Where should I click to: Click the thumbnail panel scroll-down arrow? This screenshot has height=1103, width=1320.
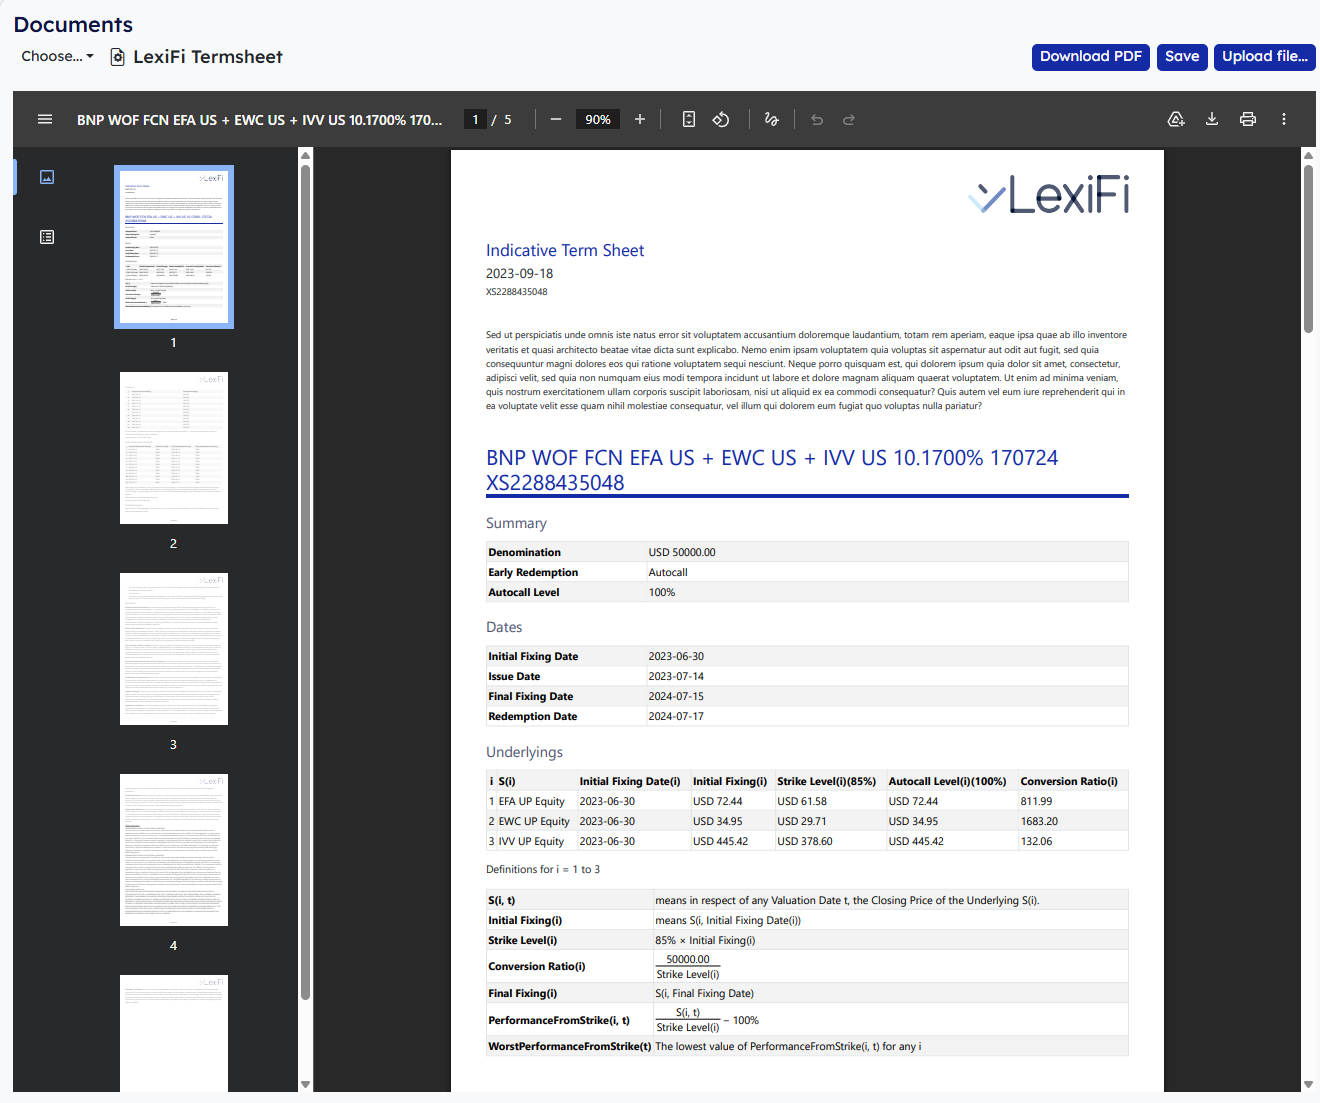(306, 1084)
